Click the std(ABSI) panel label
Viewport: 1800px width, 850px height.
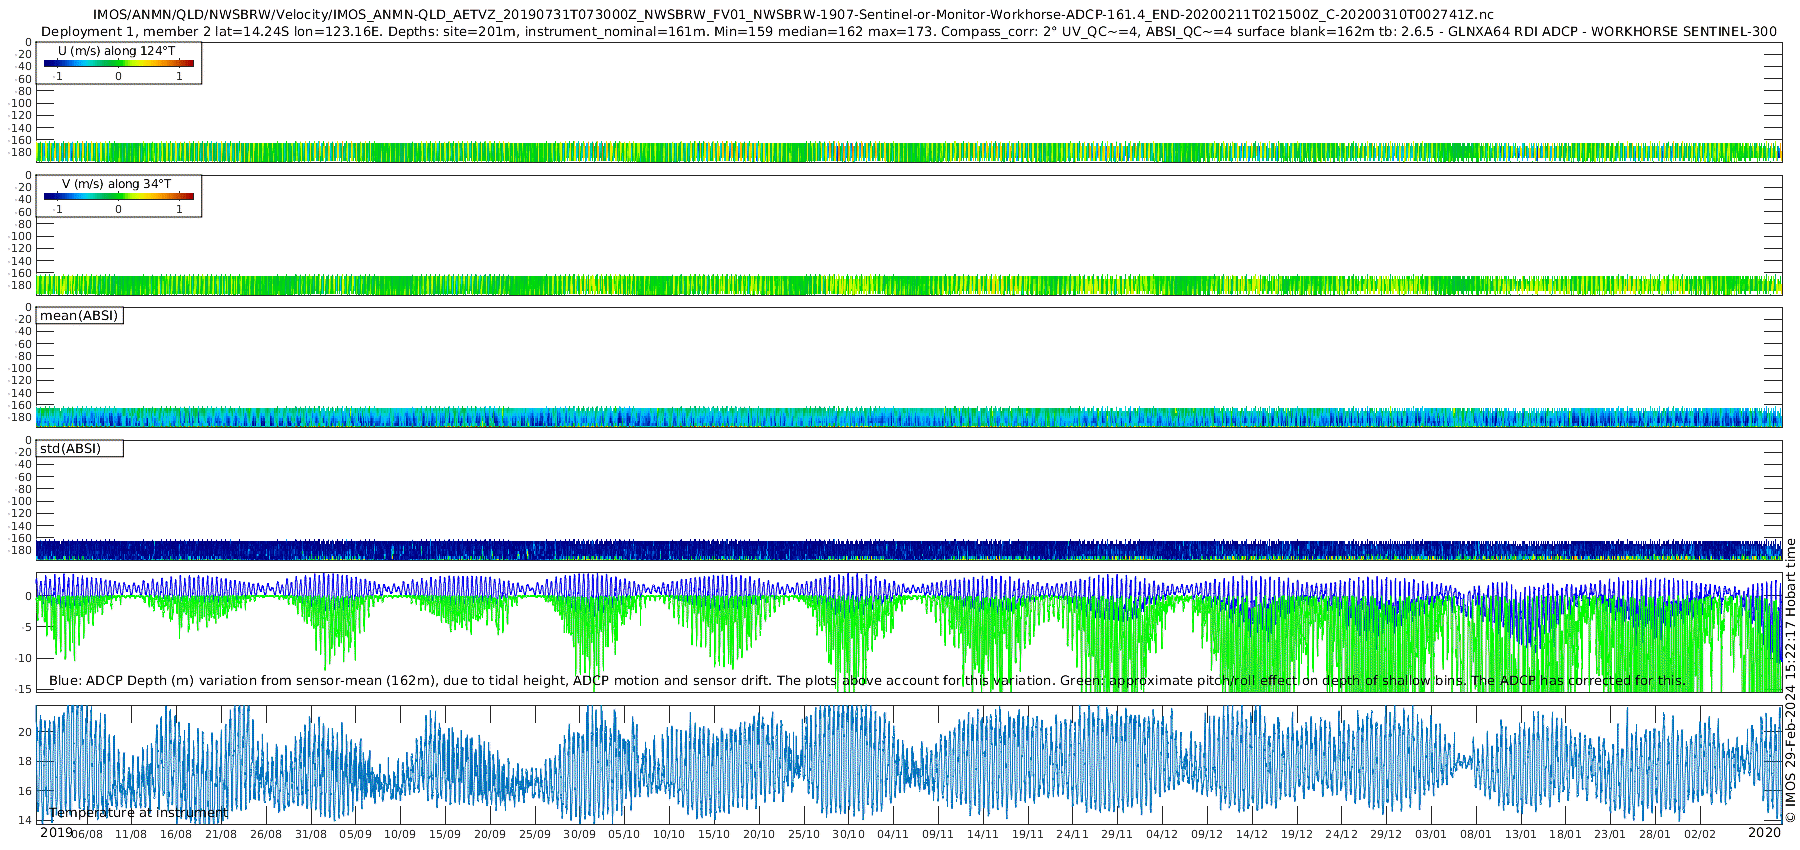pos(79,449)
